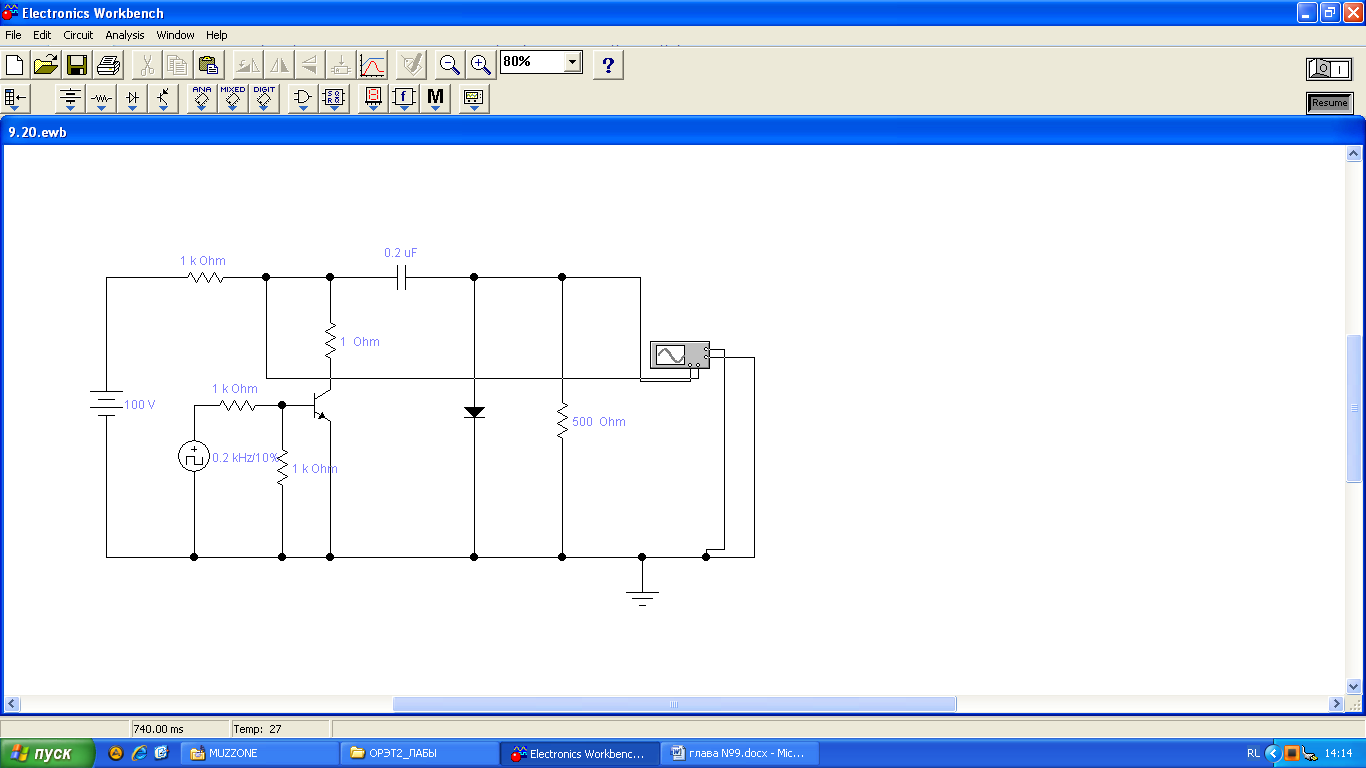Toggle the simulation power switch
1366x768 pixels.
click(1329, 69)
